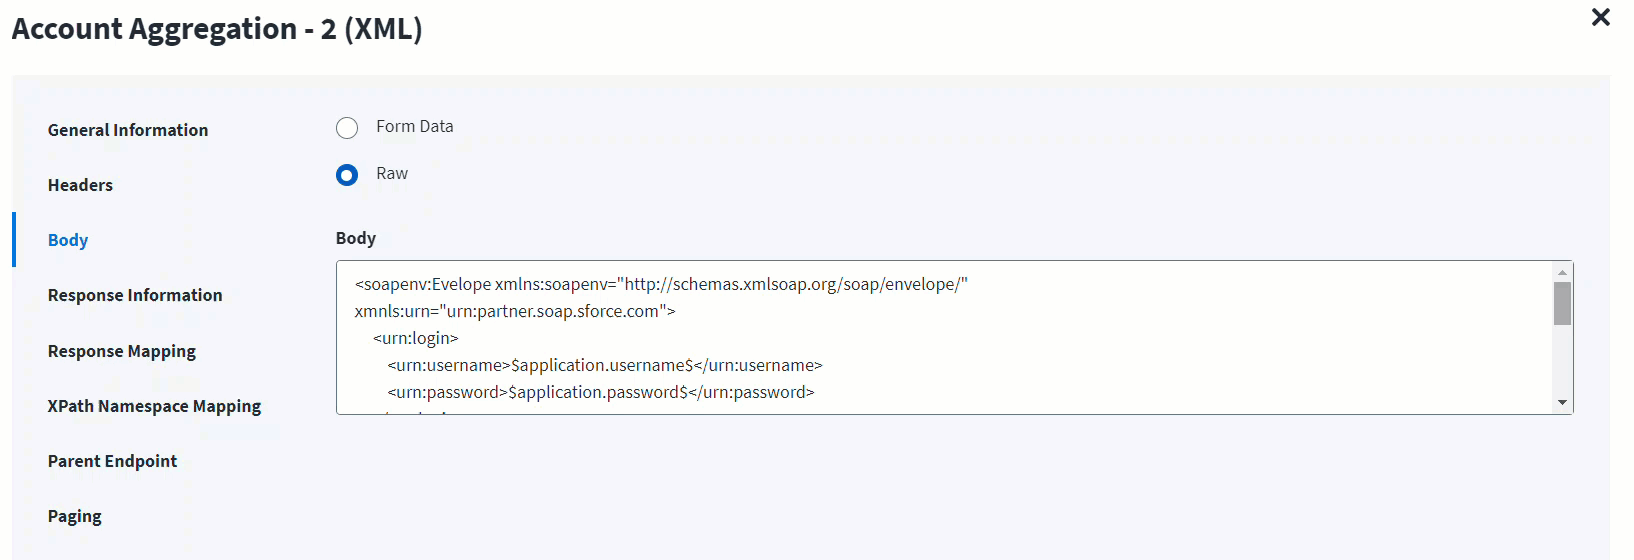Image resolution: width=1634 pixels, height=560 pixels.
Task: Go to Response Information section
Action: tap(135, 295)
